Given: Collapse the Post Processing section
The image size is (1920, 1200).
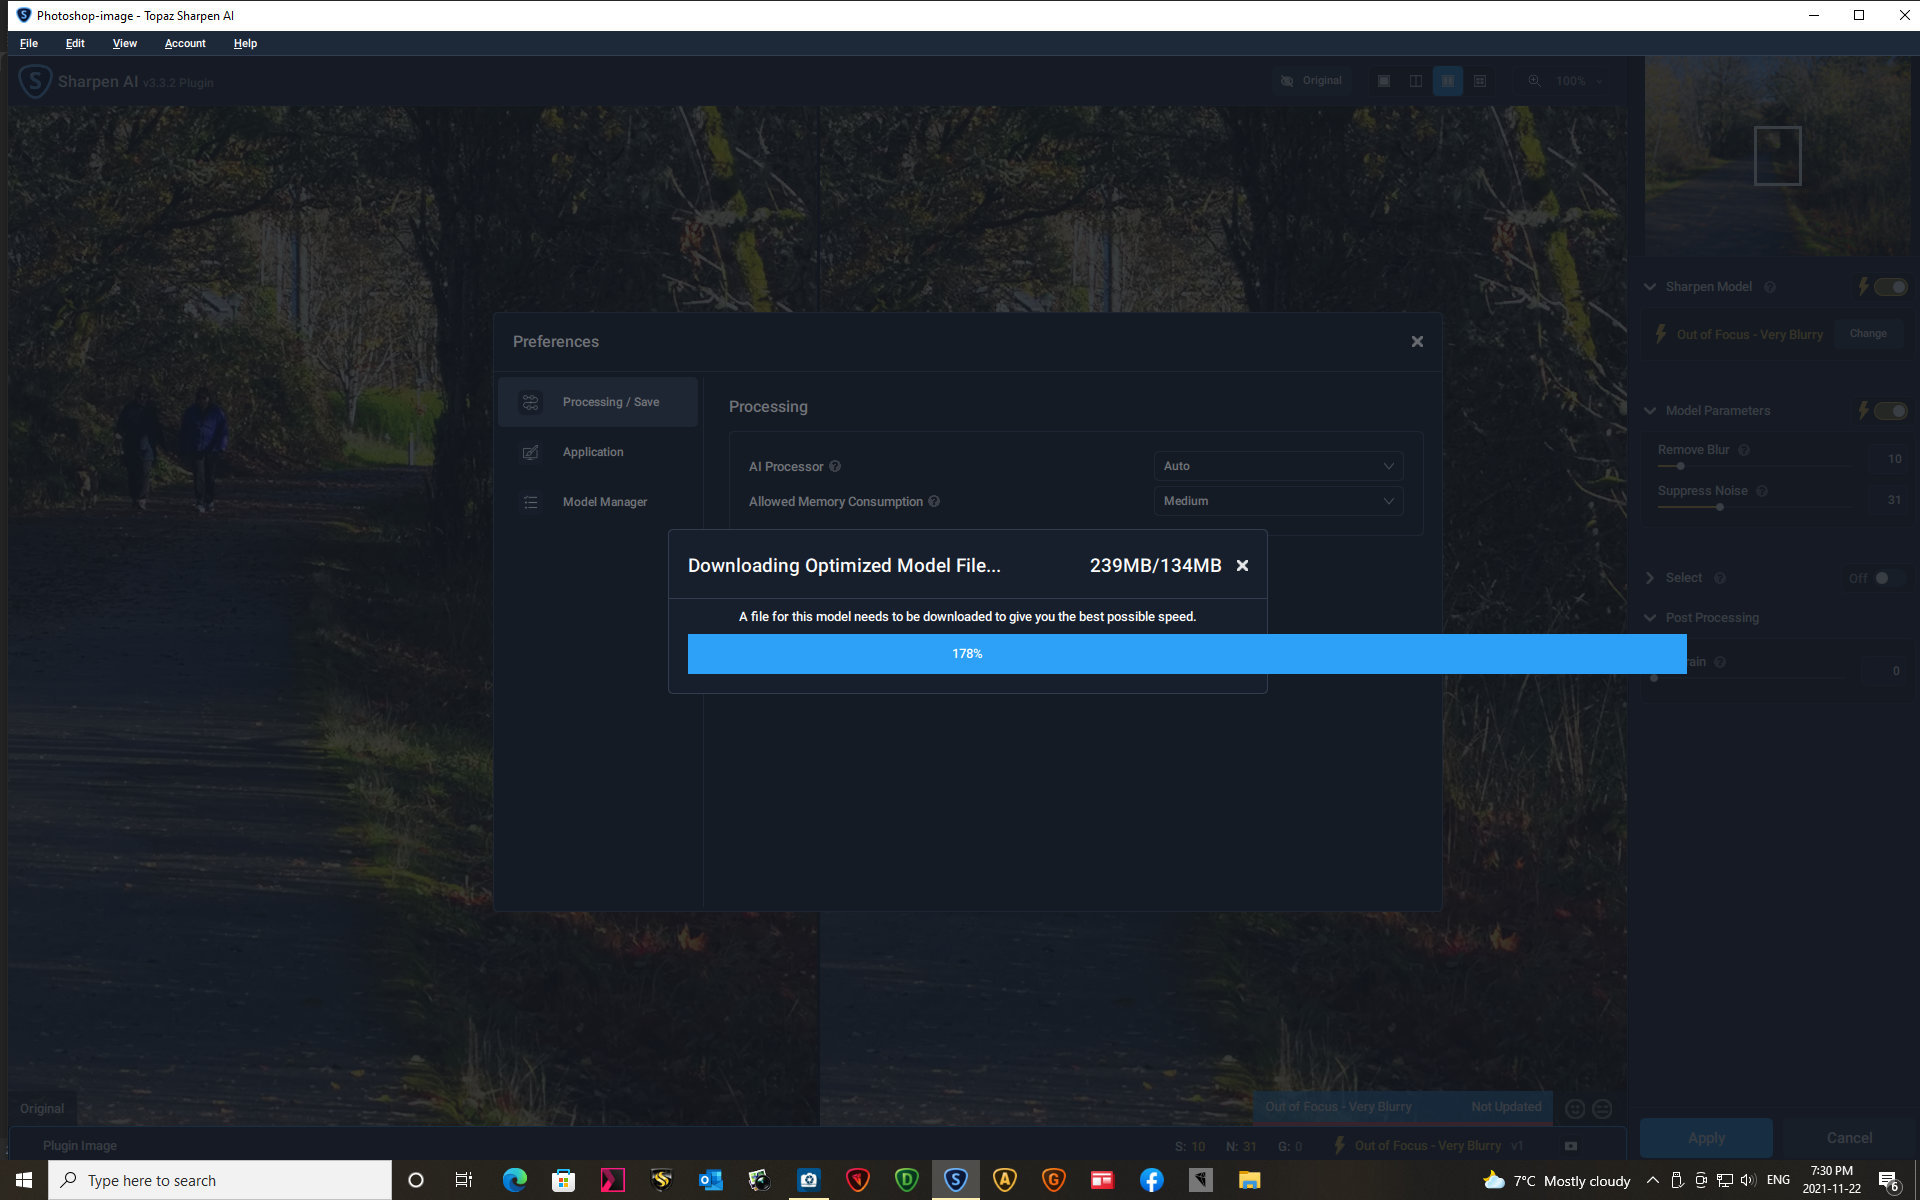Looking at the screenshot, I should coord(1650,618).
